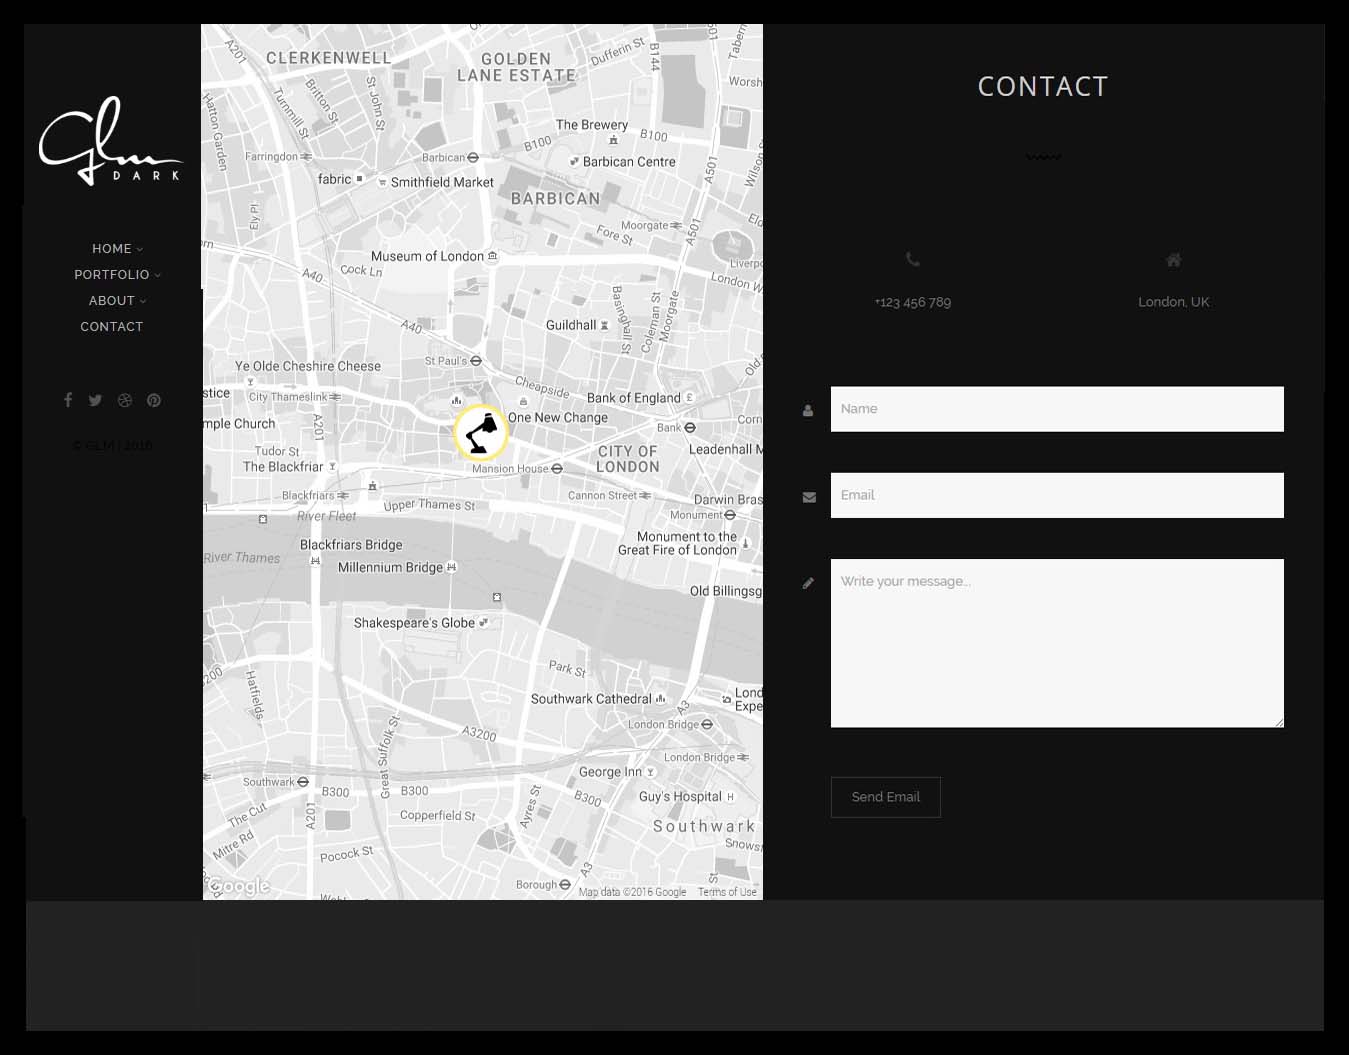Click the CLERKENWELL district label
This screenshot has height=1055, width=1349.
329,58
